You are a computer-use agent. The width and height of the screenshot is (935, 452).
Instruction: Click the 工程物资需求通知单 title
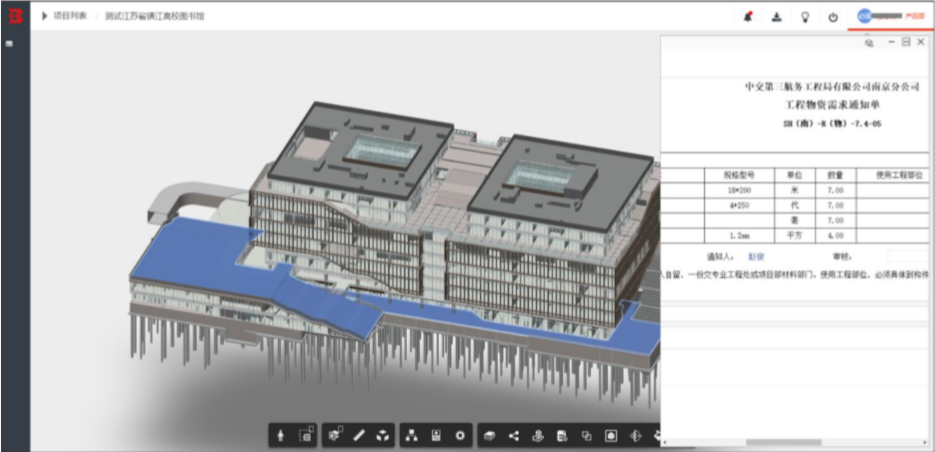[x=832, y=105]
